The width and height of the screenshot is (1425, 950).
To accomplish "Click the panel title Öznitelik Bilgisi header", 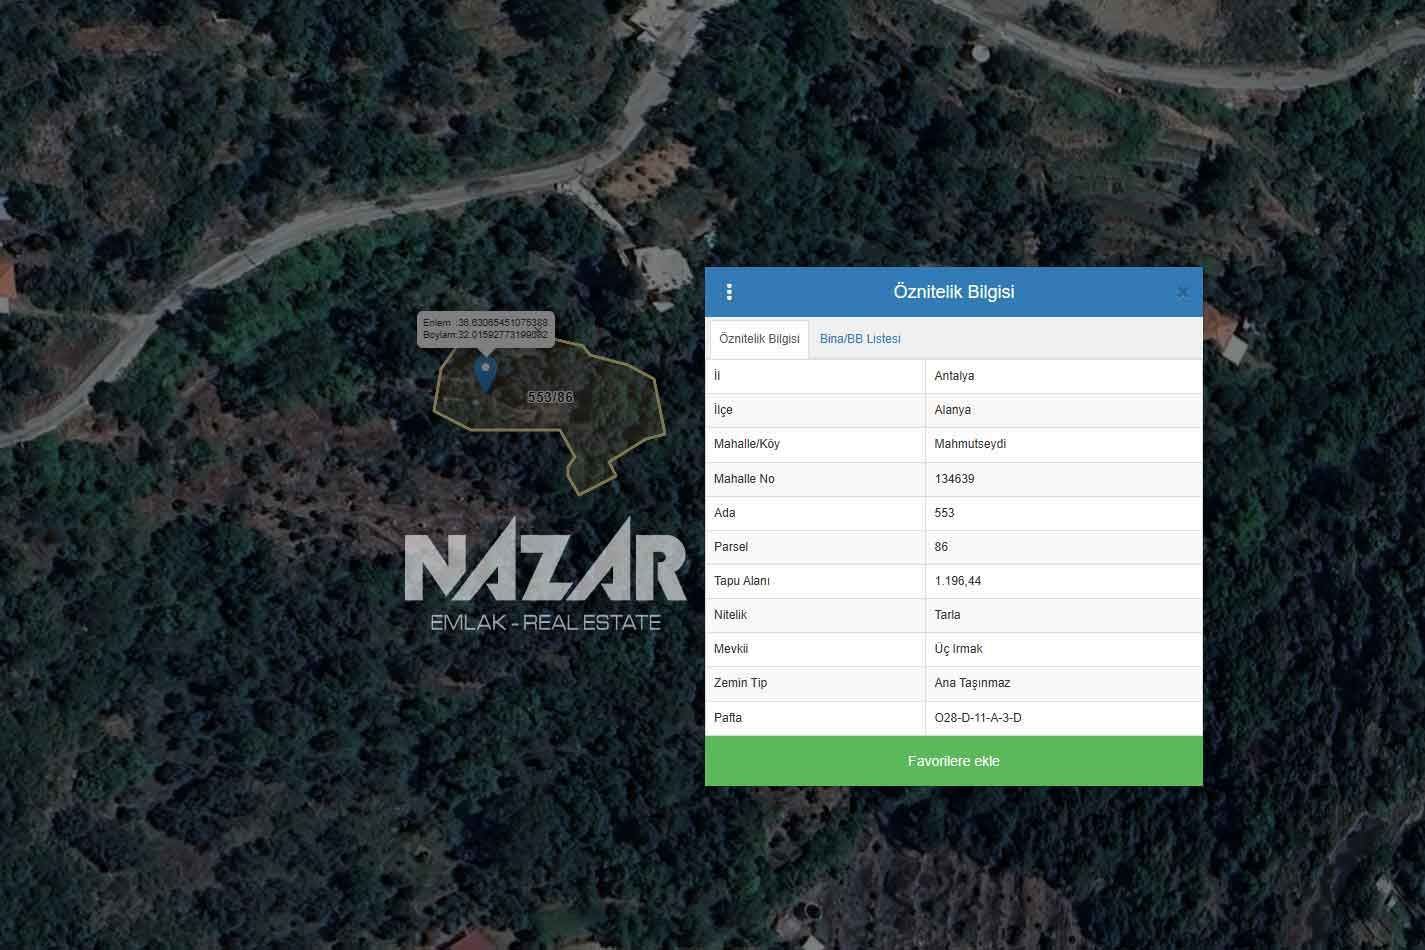I will coord(954,292).
